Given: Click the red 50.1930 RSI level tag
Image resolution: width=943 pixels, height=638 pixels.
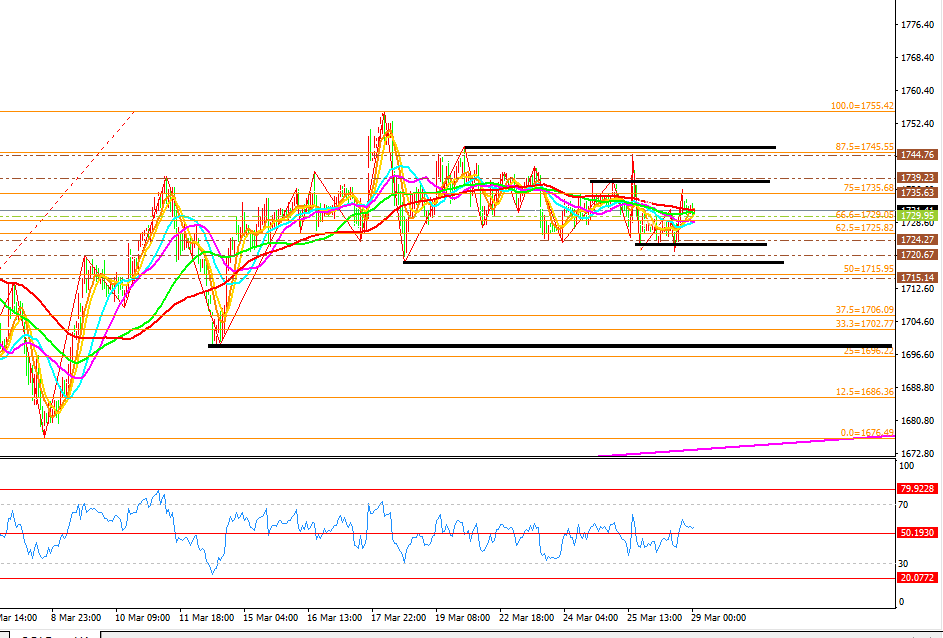Looking at the screenshot, I should [x=917, y=534].
